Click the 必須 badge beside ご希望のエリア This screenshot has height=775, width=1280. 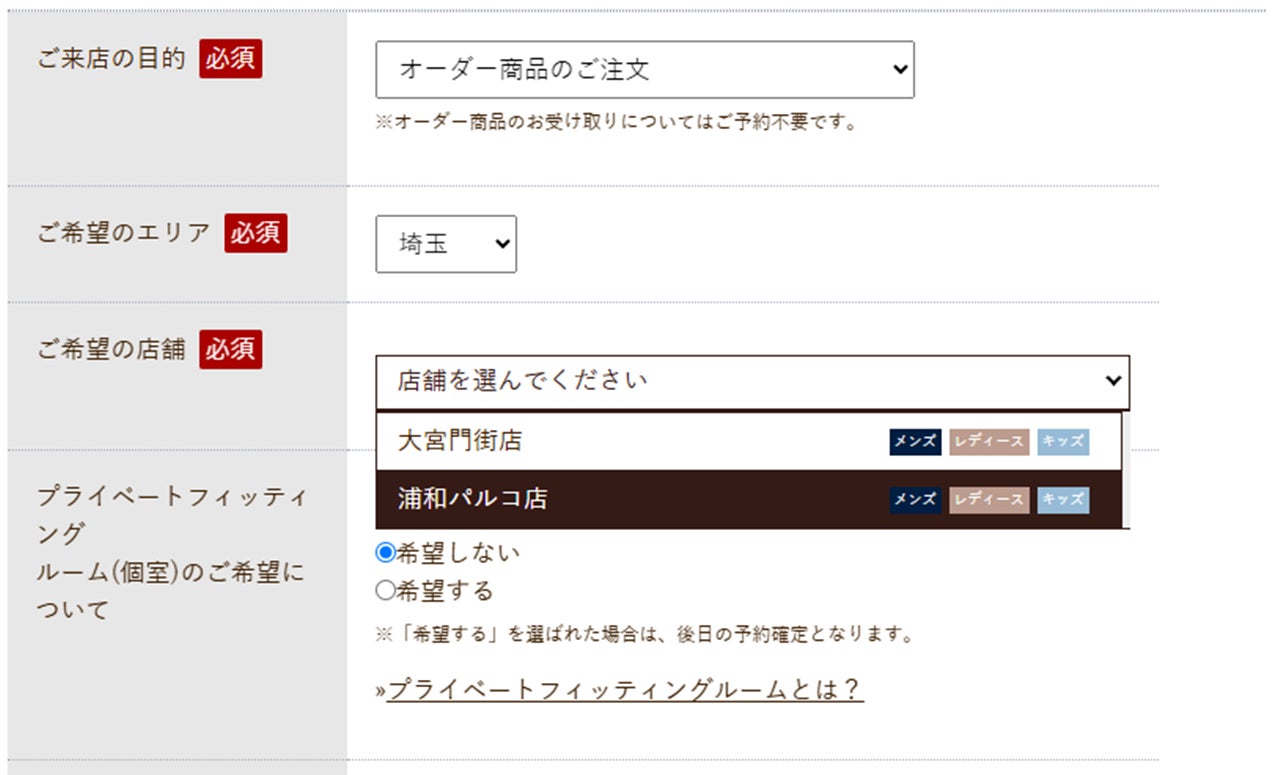[255, 233]
